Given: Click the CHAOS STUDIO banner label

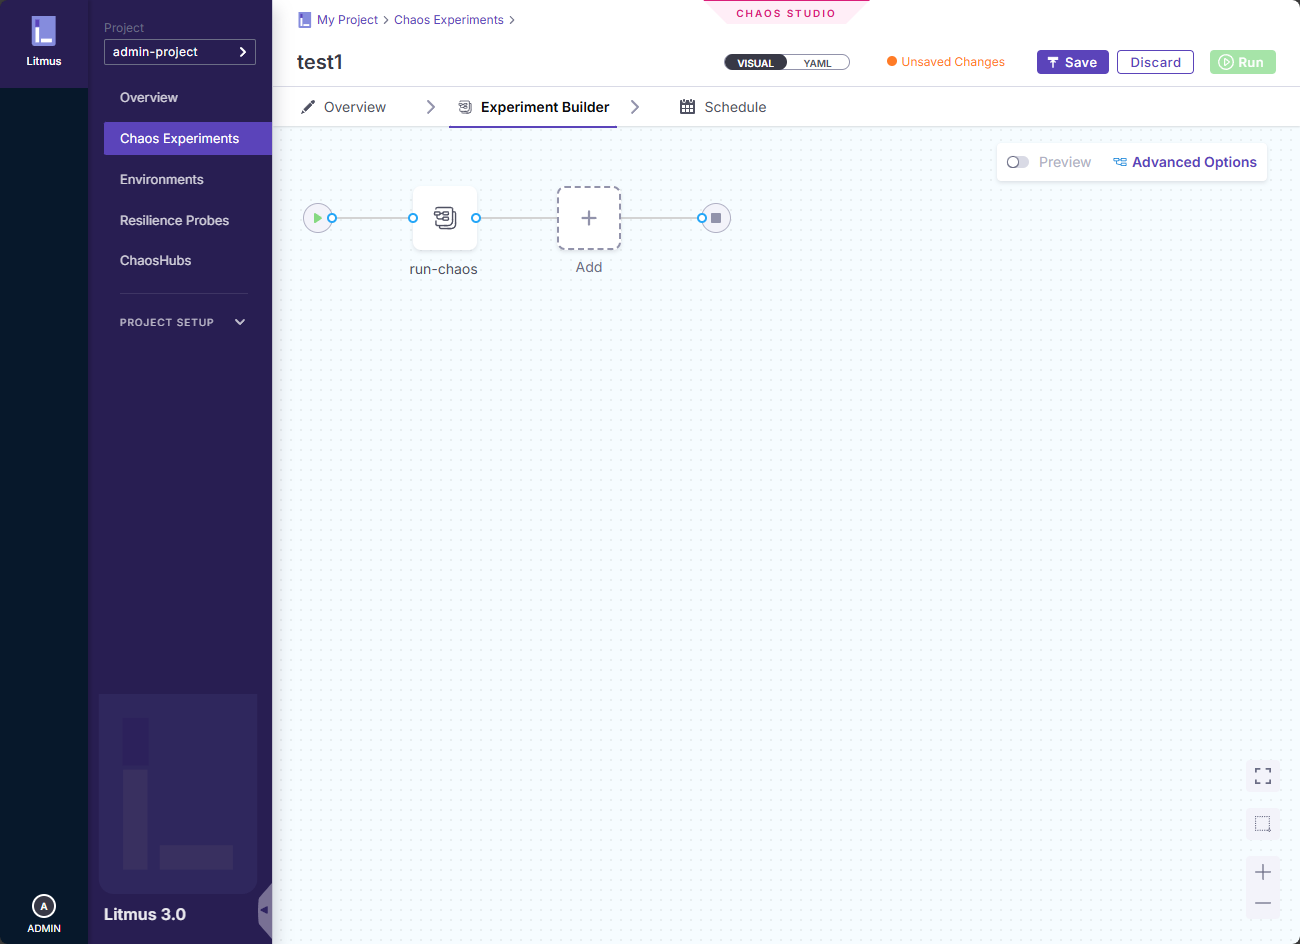Looking at the screenshot, I should 786,13.
